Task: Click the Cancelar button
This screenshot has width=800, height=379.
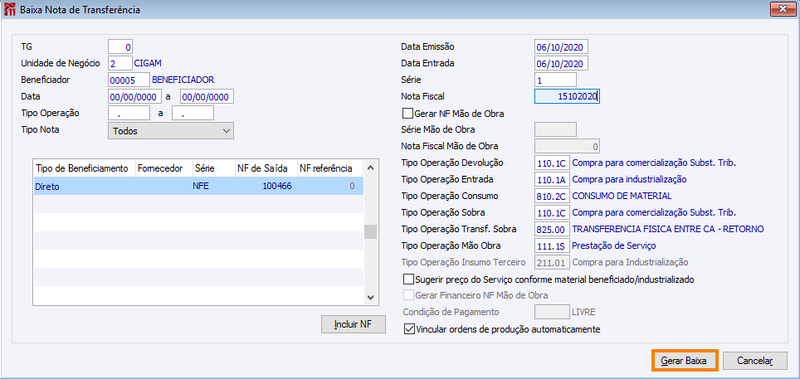Action: 755,361
